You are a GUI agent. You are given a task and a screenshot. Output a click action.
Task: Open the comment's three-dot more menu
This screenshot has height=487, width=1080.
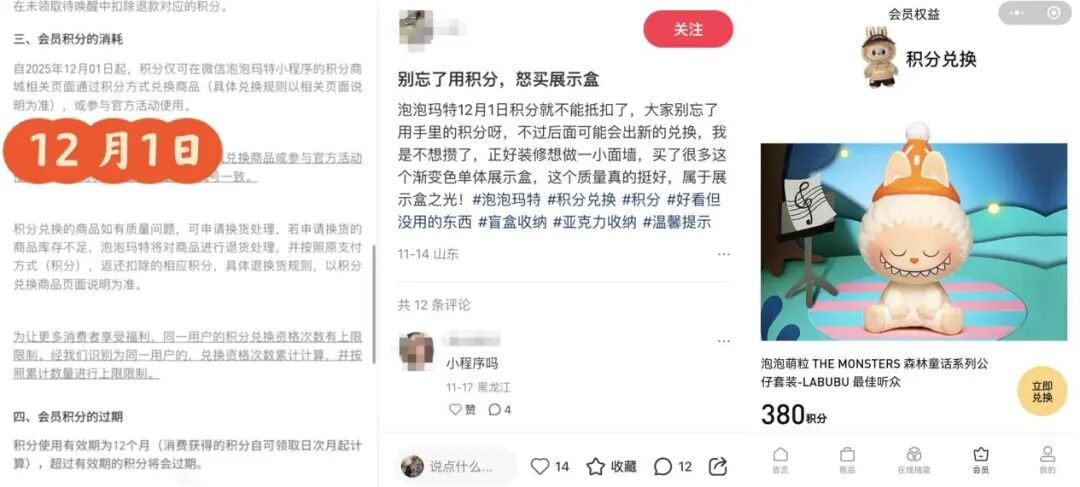pyautogui.click(x=723, y=341)
